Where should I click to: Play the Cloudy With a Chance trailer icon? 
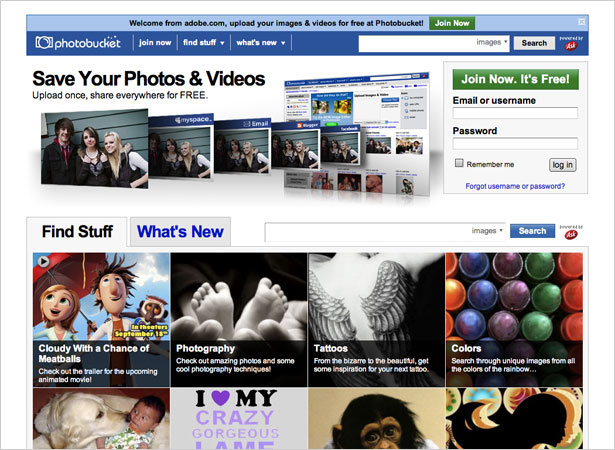tap(44, 261)
